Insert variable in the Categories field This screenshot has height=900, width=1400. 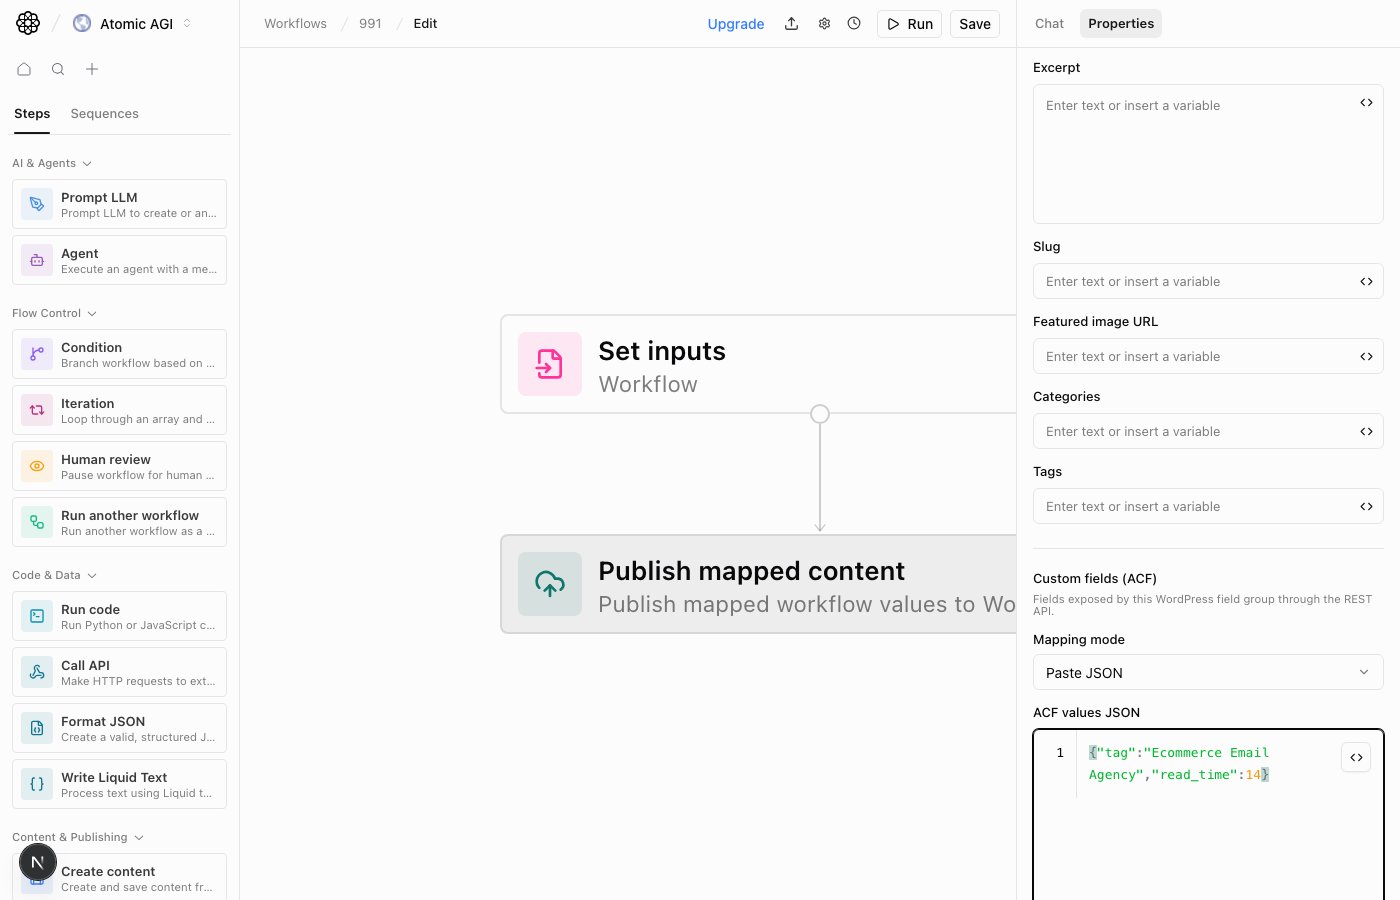pos(1366,432)
